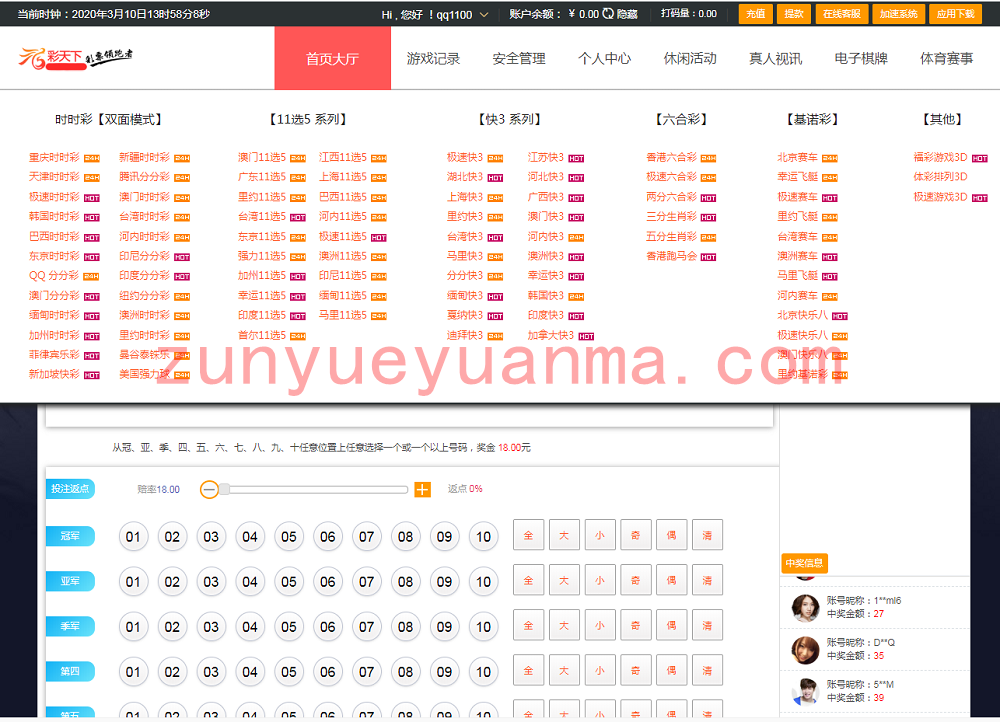Open the 体彩排列3D game

941,177
